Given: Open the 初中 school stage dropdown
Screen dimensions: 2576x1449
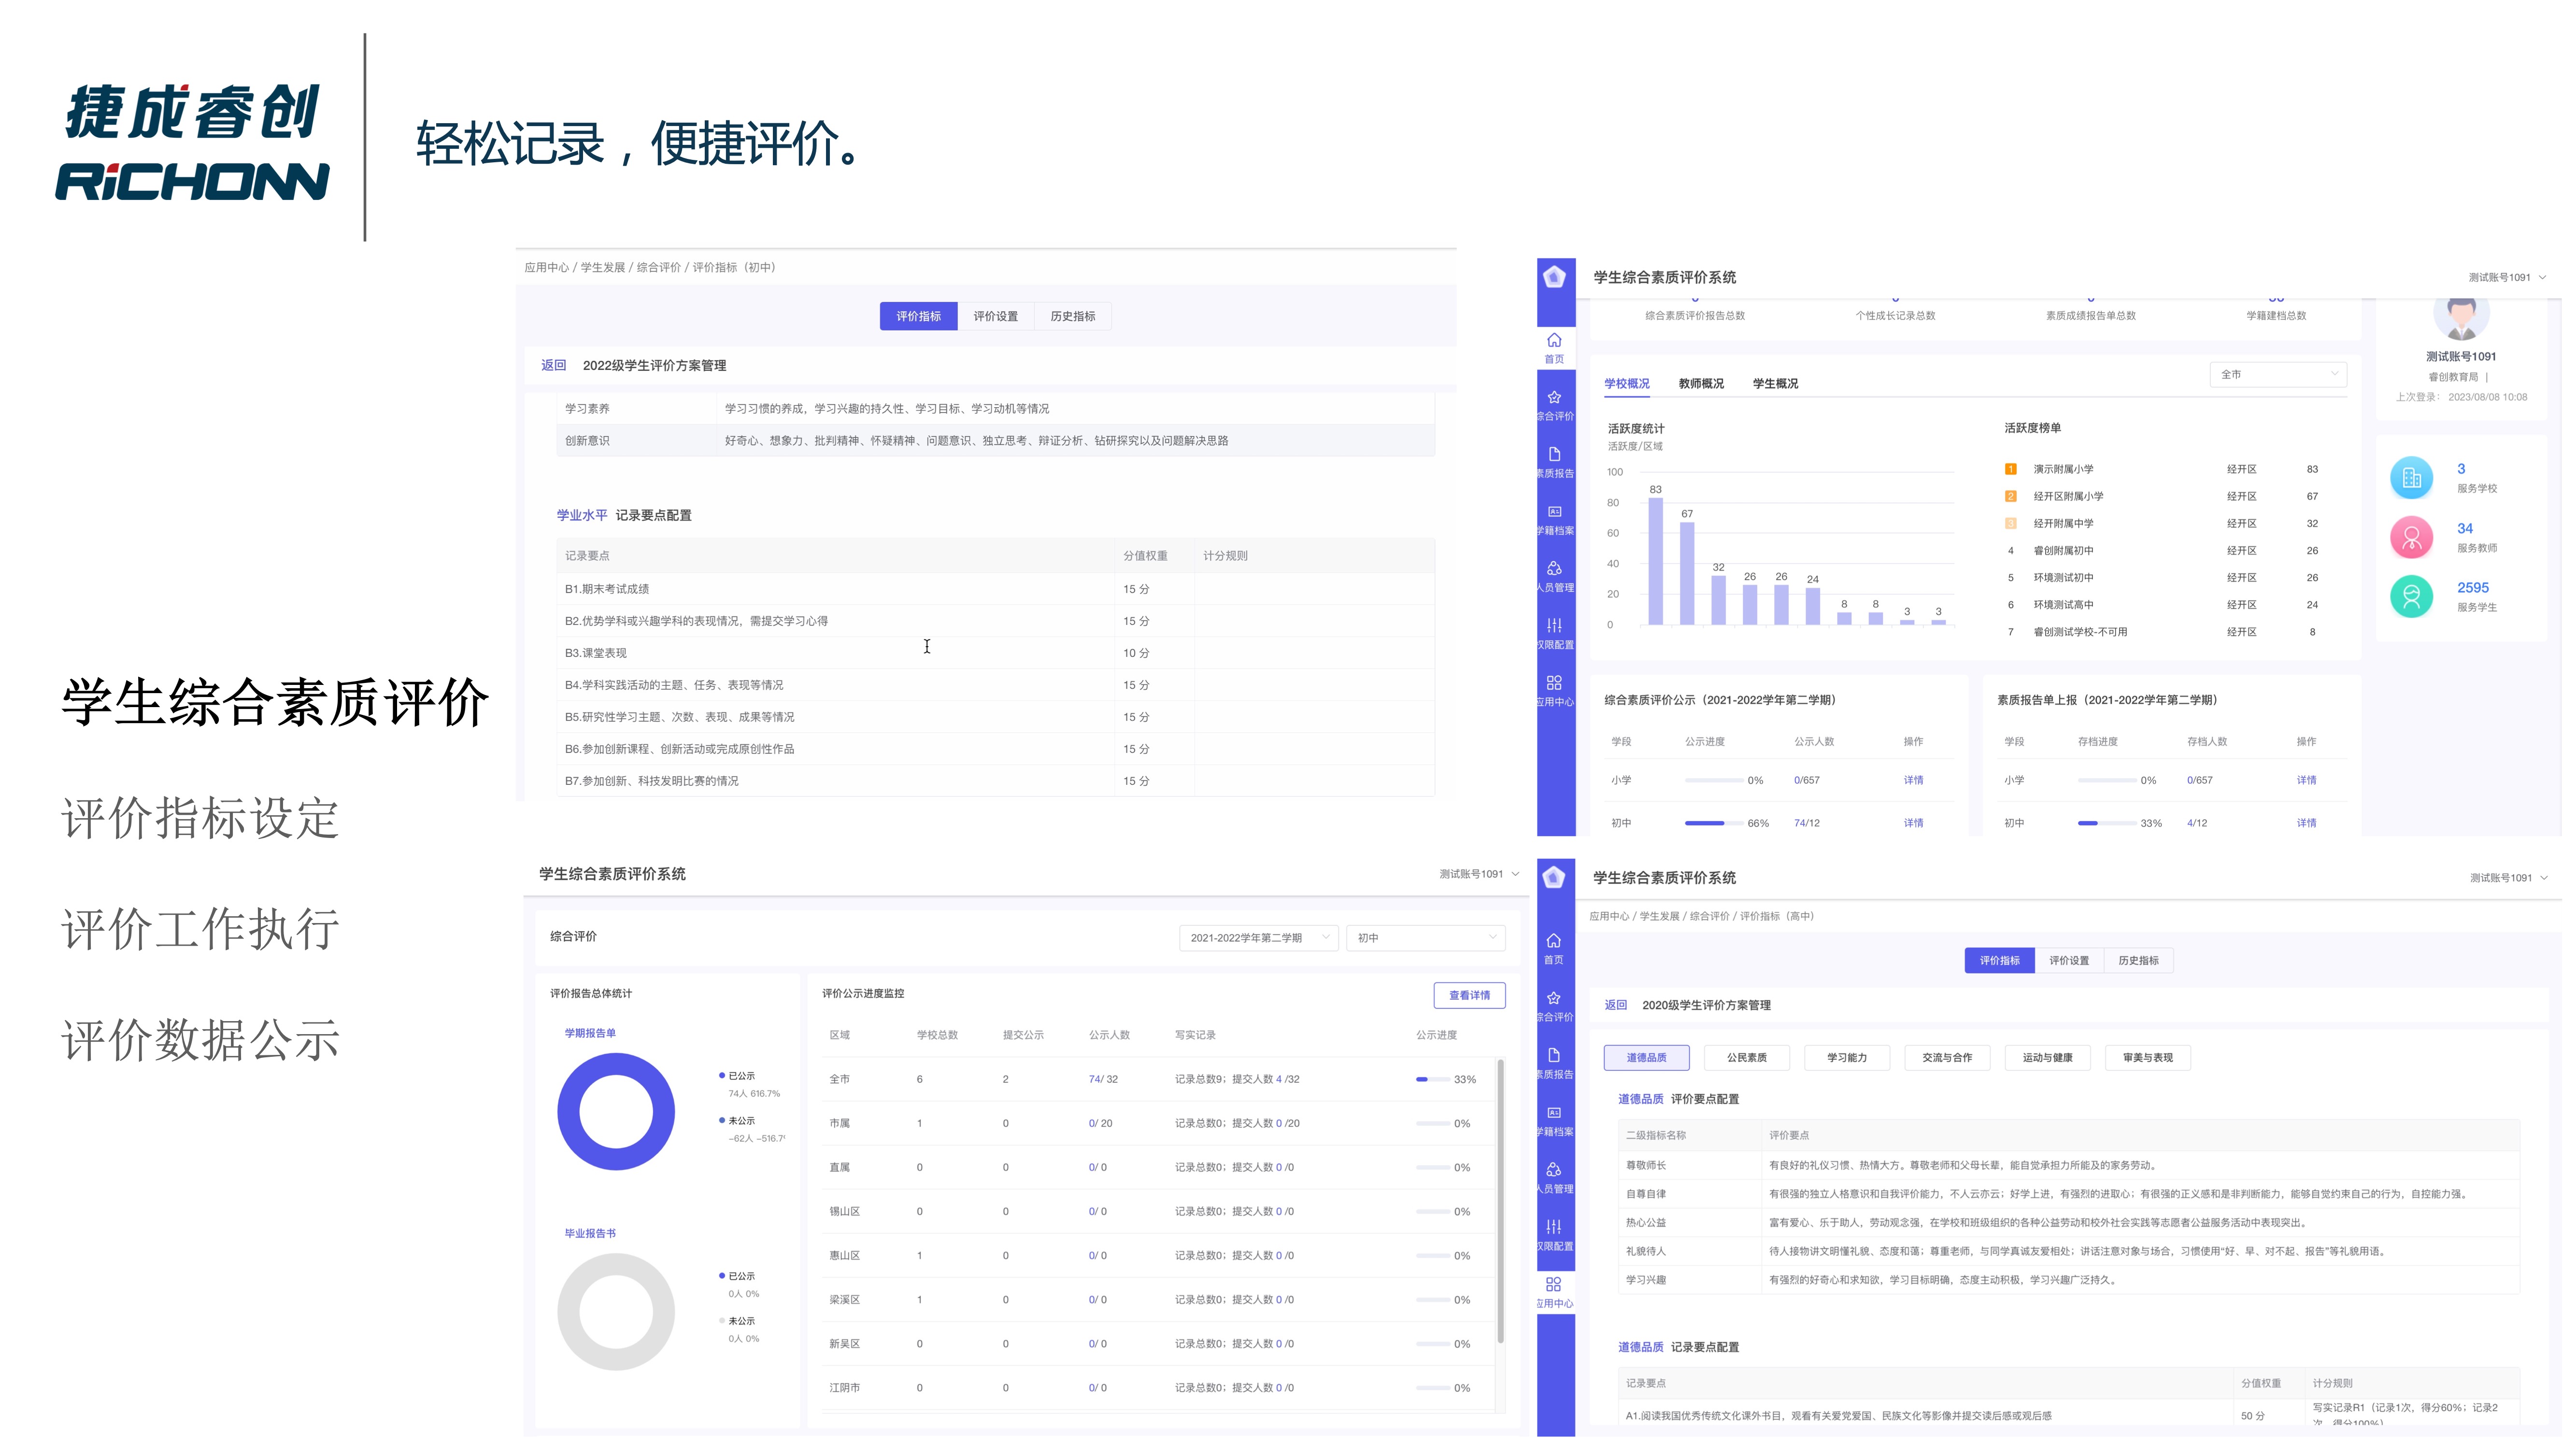Looking at the screenshot, I should [1426, 938].
